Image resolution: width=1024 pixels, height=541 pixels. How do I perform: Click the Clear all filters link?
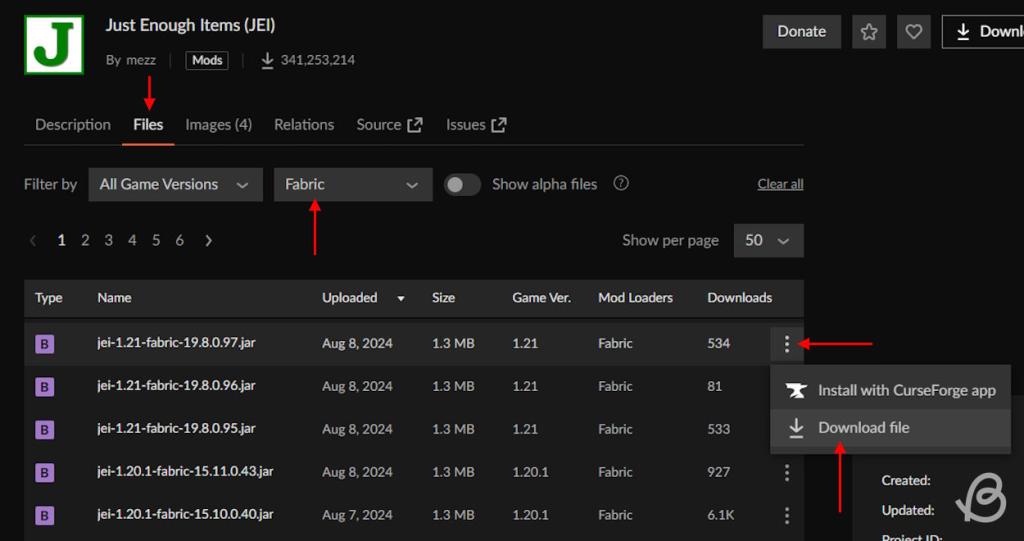coord(780,184)
